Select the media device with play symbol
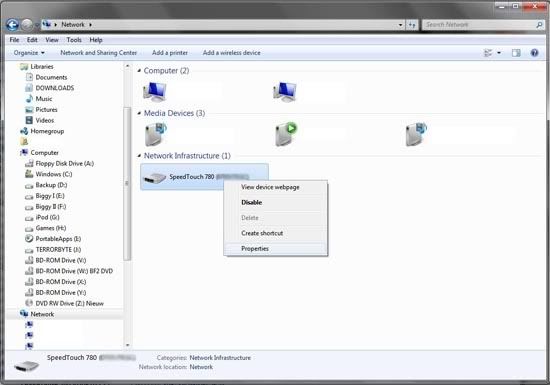Viewport: 550px width, 385px height. pos(286,134)
